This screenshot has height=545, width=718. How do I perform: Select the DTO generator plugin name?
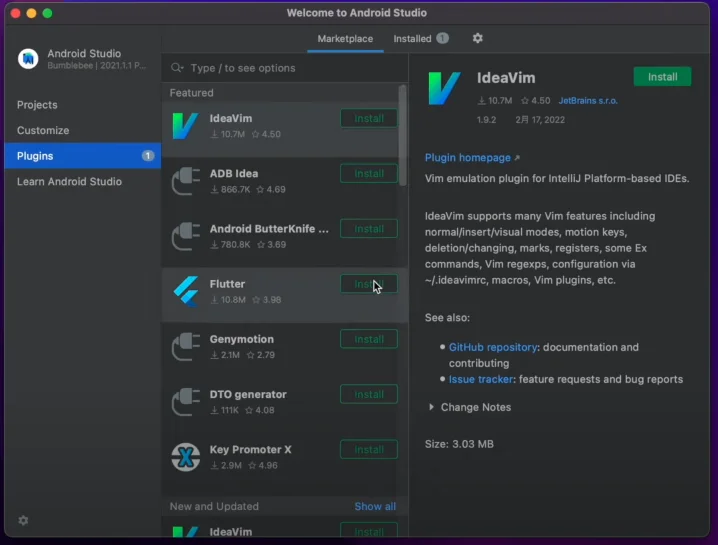point(248,394)
